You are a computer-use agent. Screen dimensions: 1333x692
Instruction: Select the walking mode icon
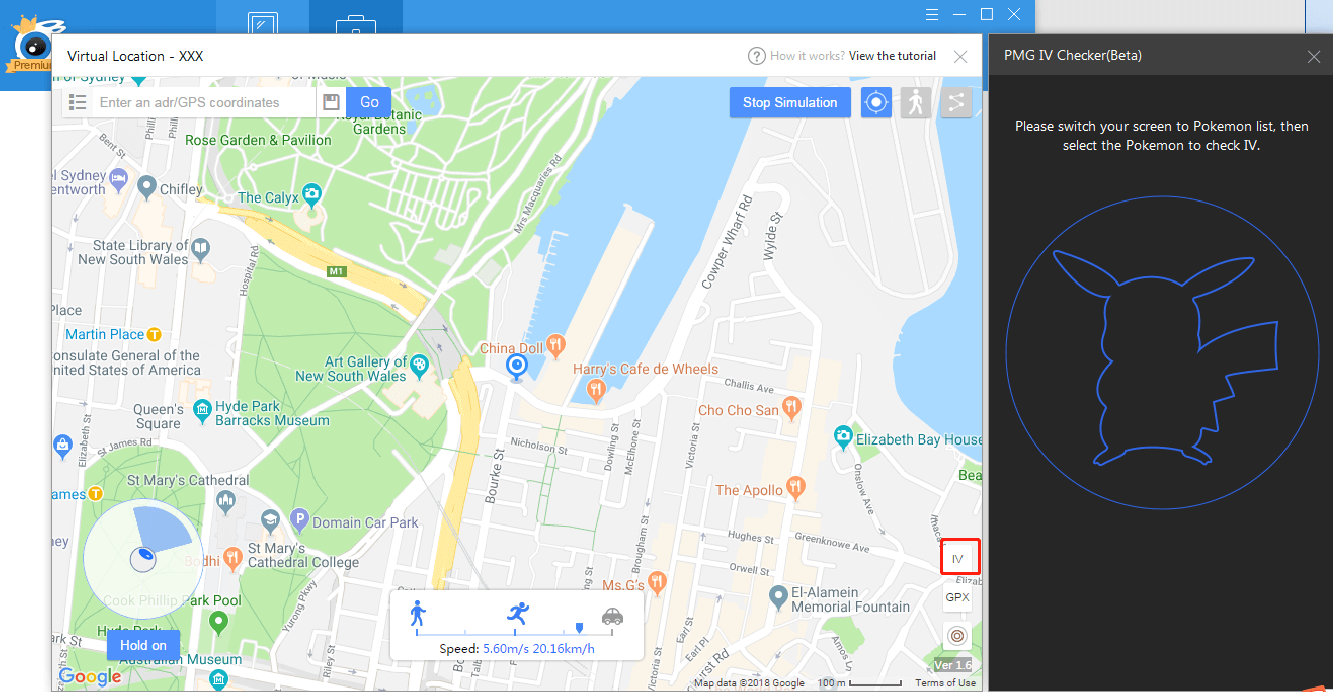[x=916, y=102]
